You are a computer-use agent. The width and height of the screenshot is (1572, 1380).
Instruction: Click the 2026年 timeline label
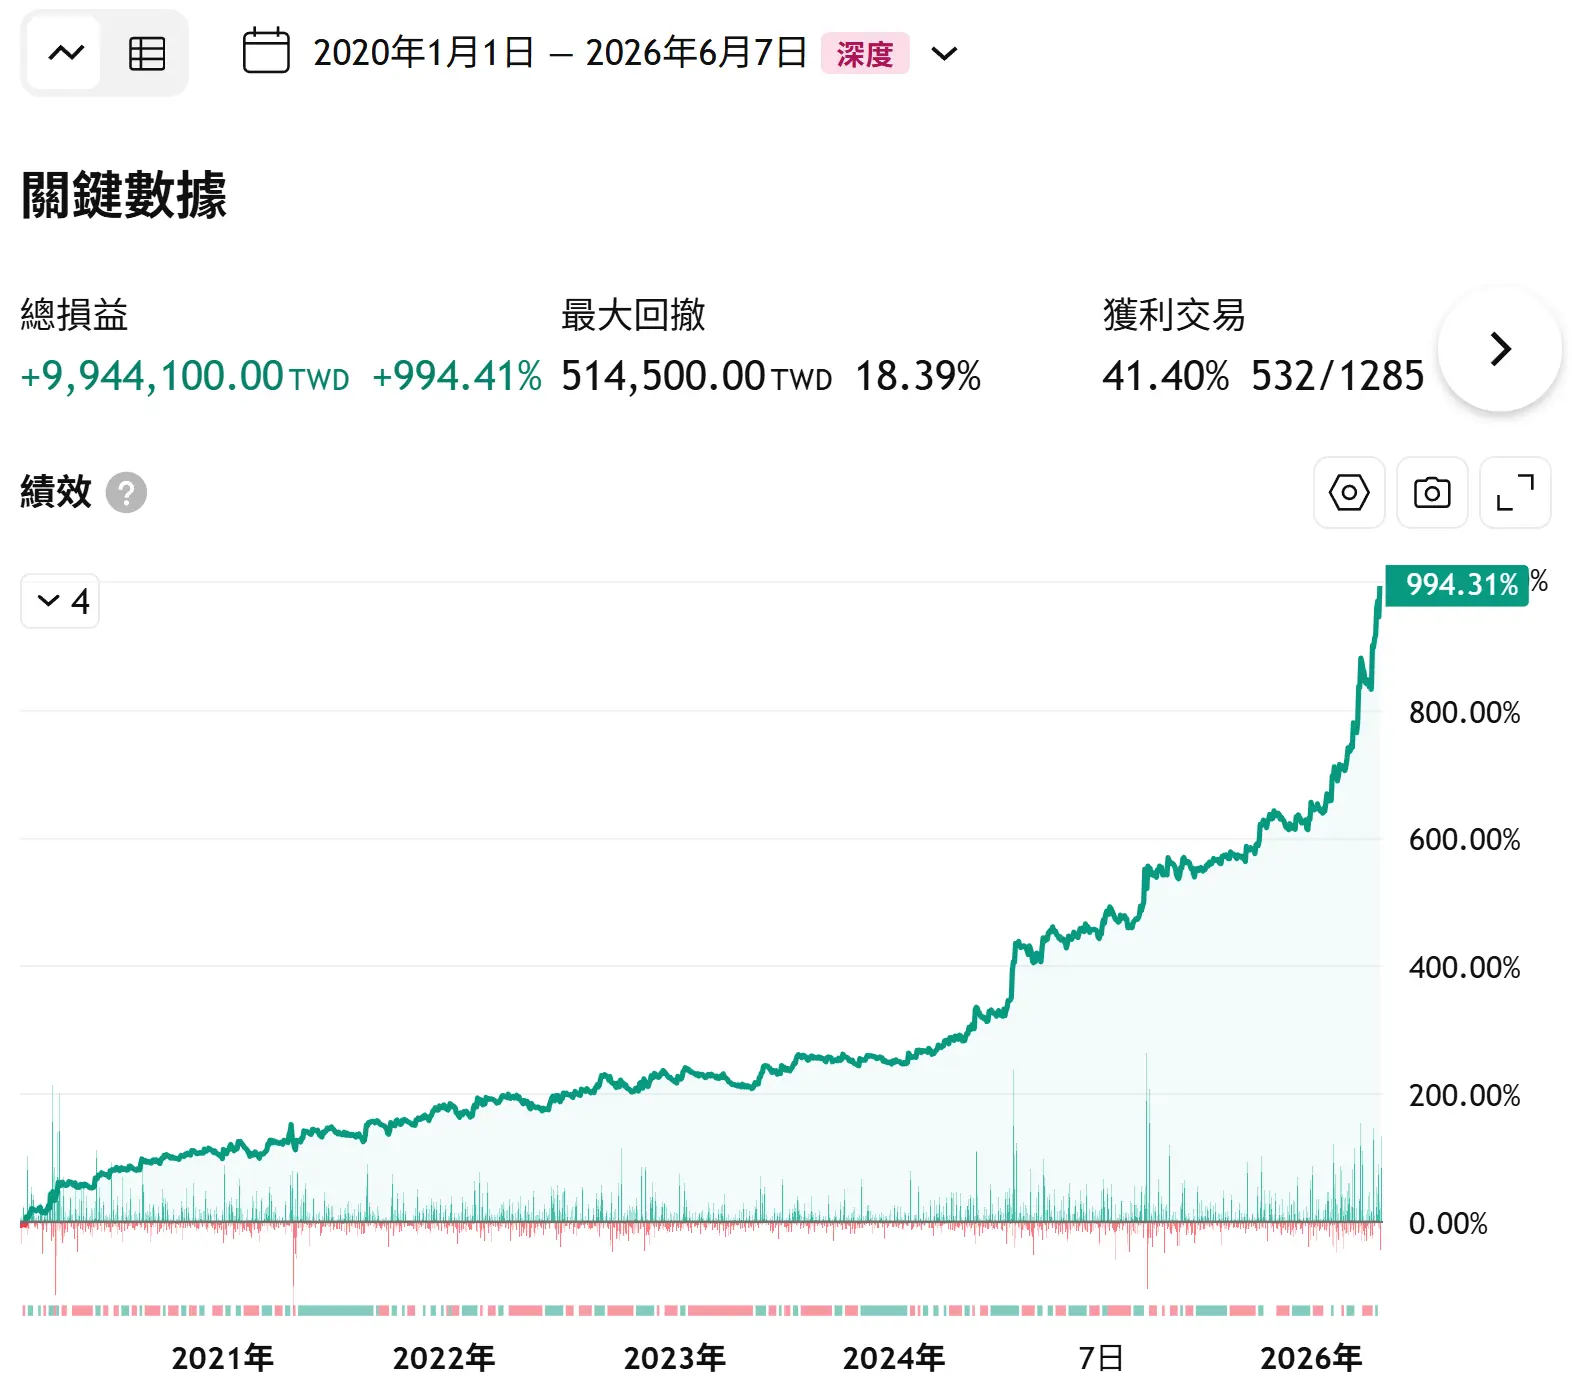(1310, 1357)
